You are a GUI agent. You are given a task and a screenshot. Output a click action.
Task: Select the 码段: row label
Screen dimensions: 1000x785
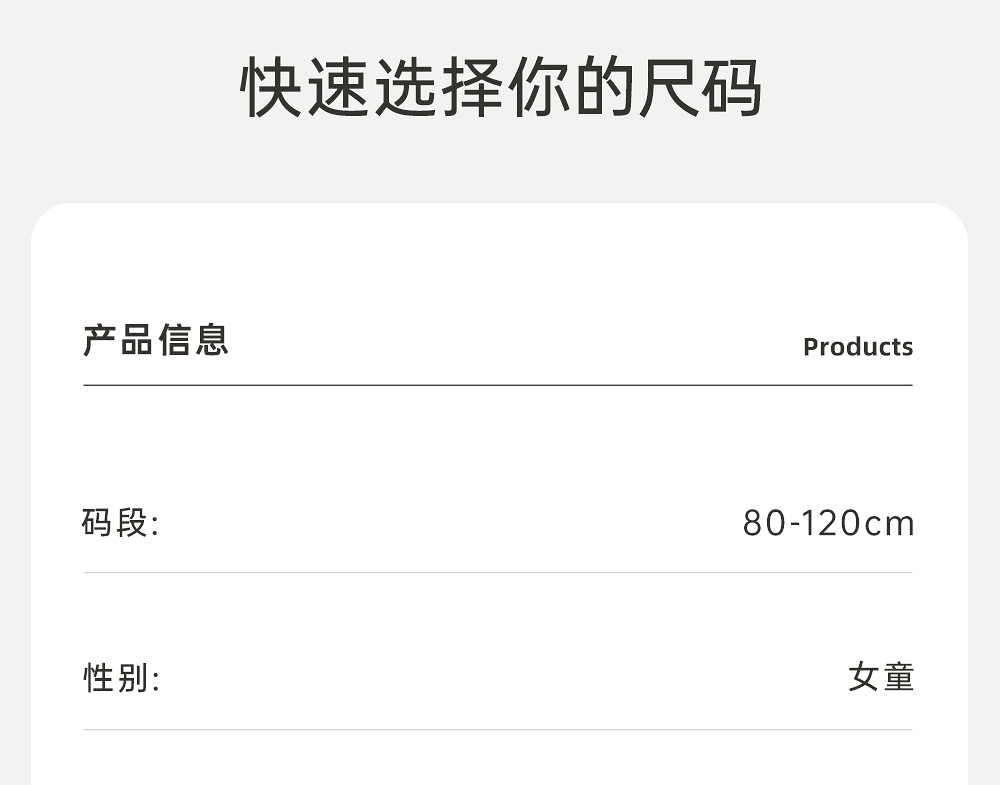point(120,523)
